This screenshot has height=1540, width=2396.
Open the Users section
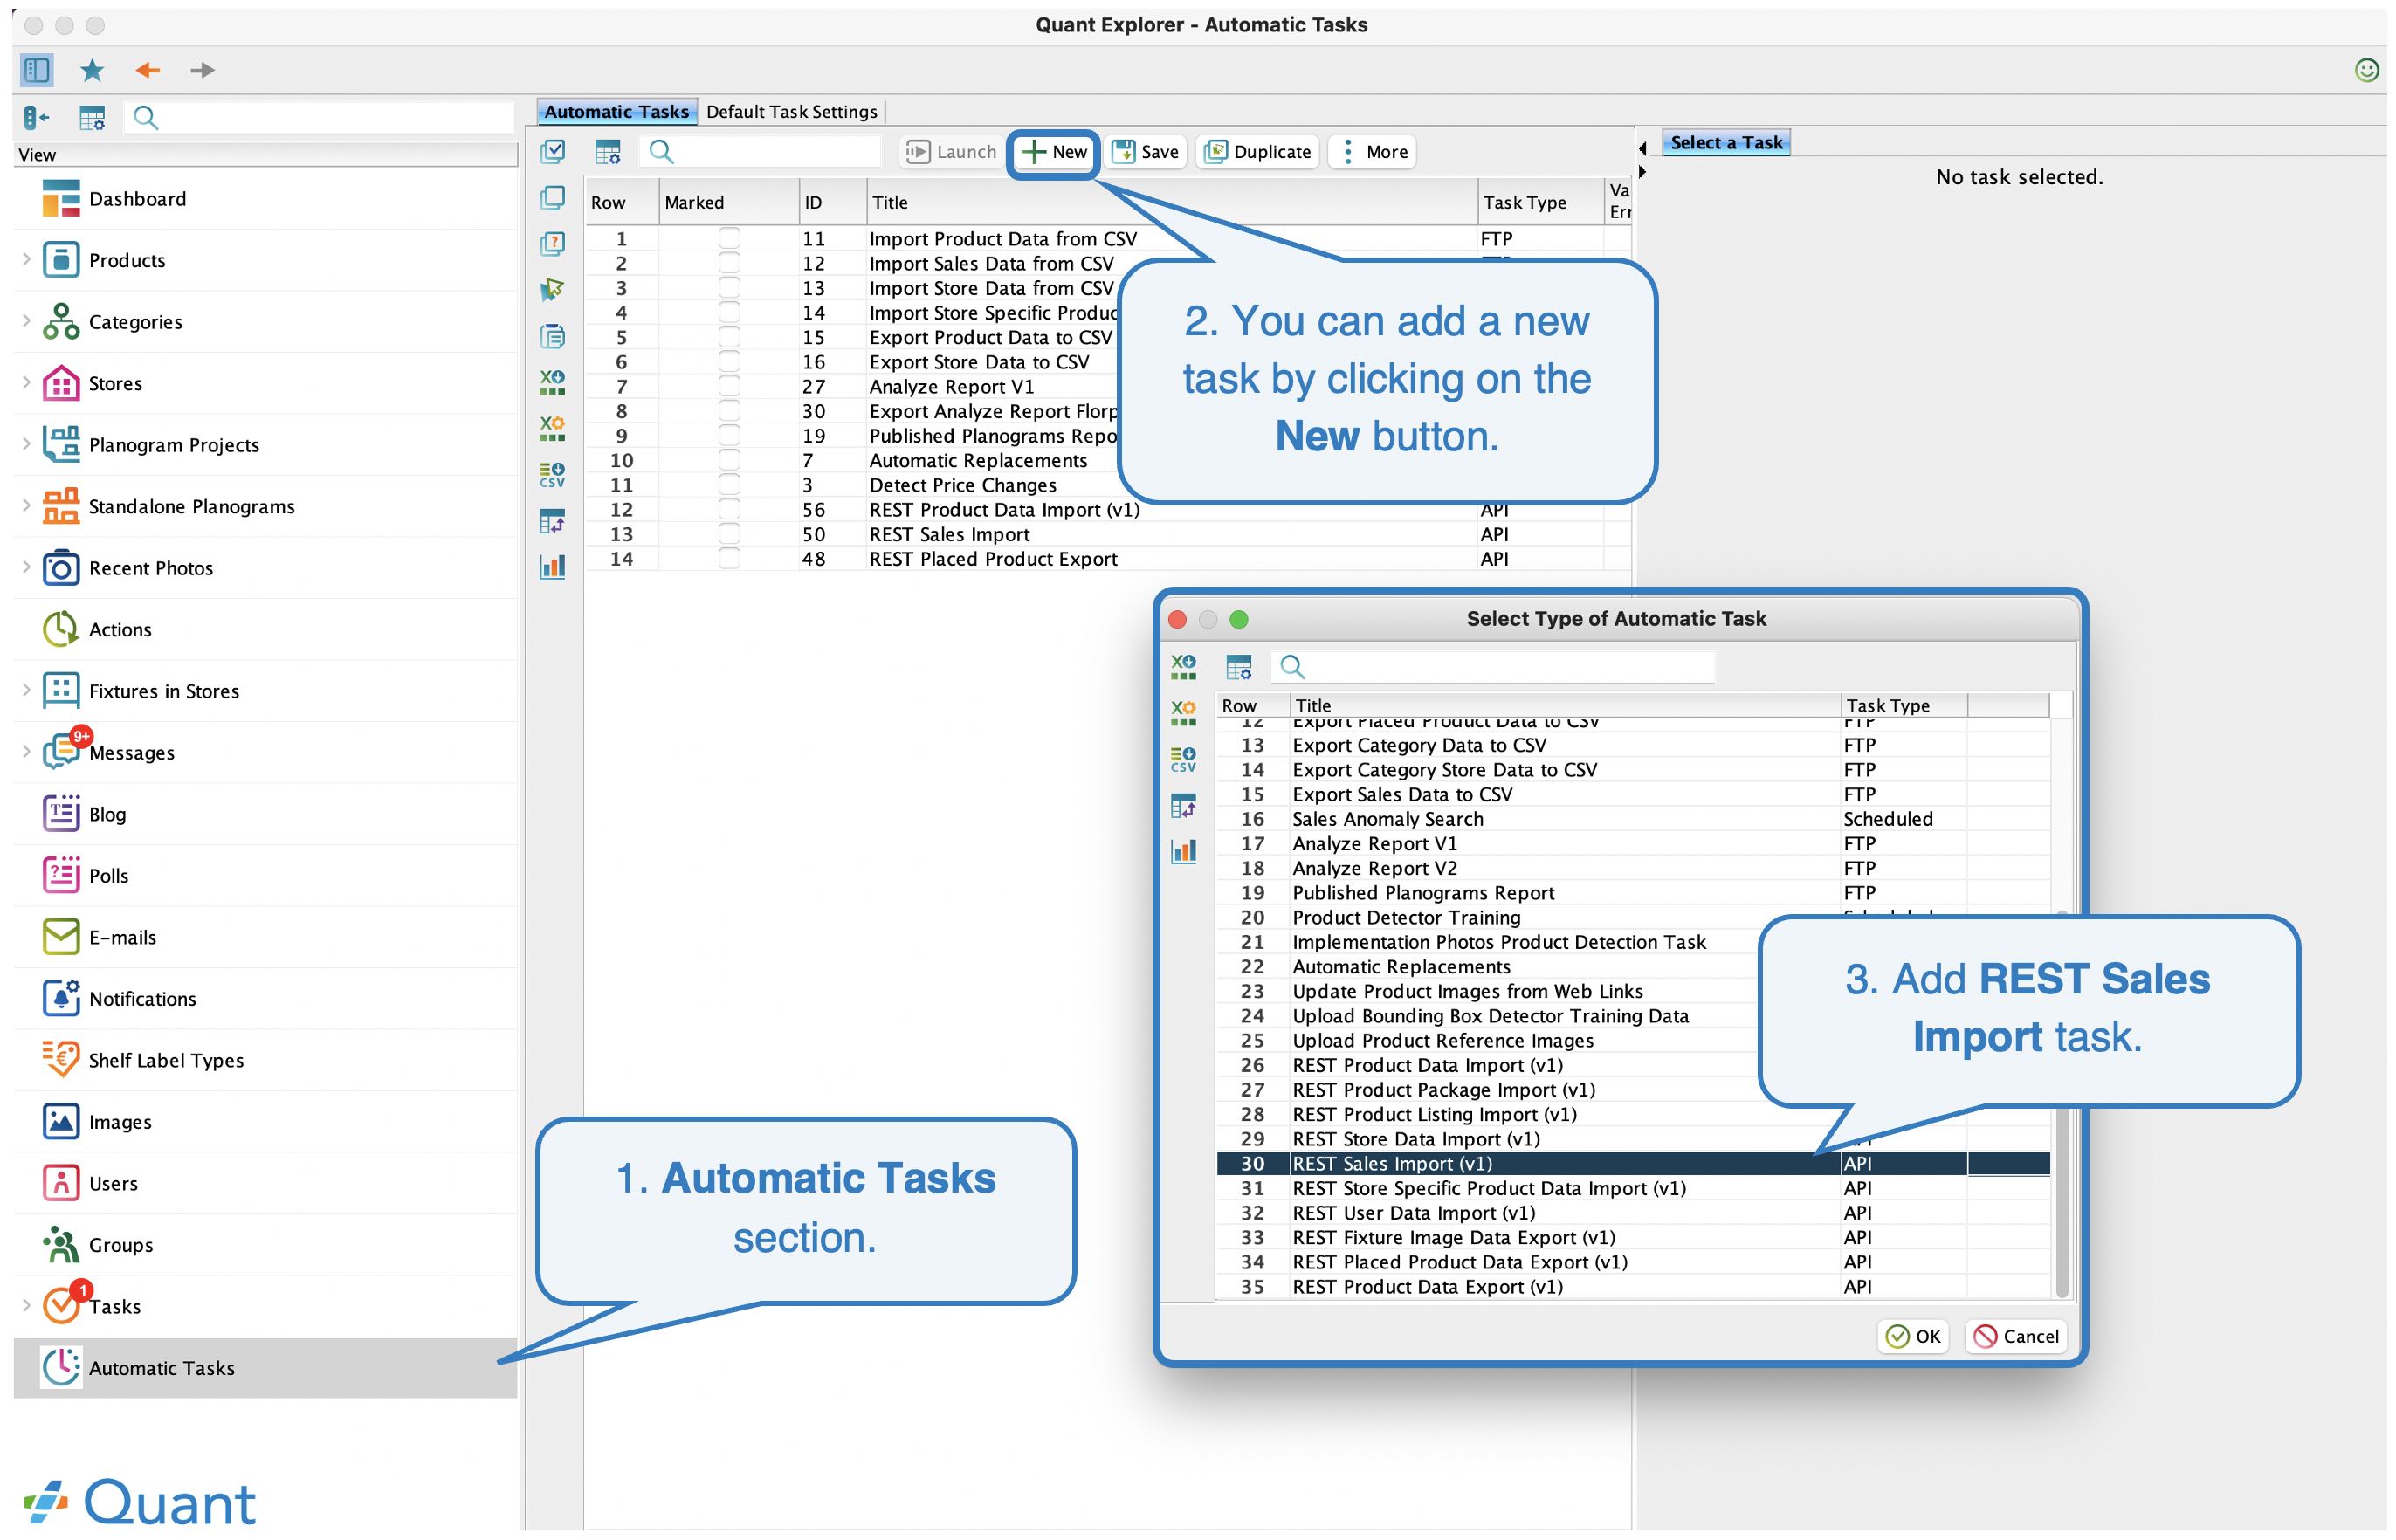coord(113,1184)
